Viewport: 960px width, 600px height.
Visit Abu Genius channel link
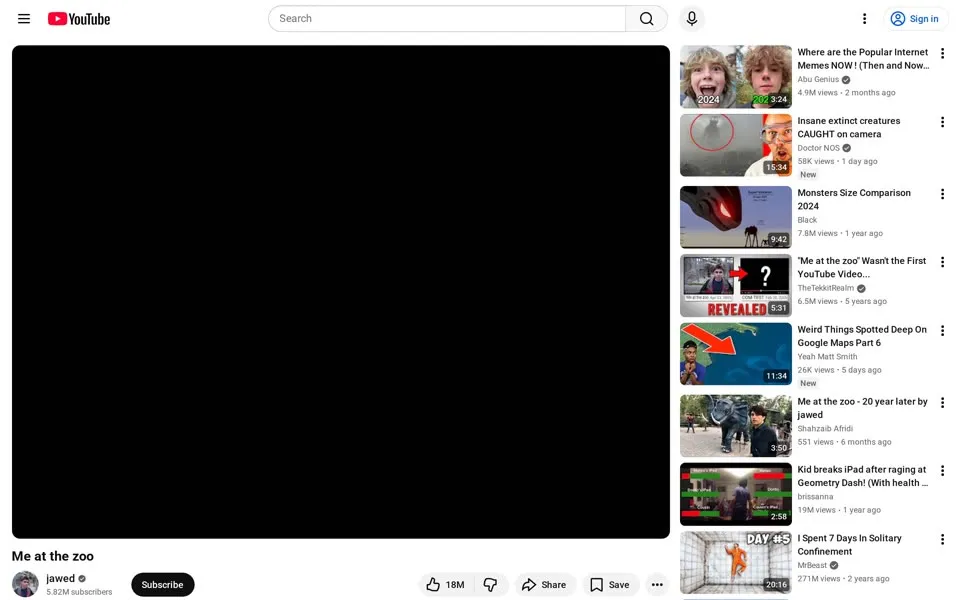pyautogui.click(x=818, y=79)
